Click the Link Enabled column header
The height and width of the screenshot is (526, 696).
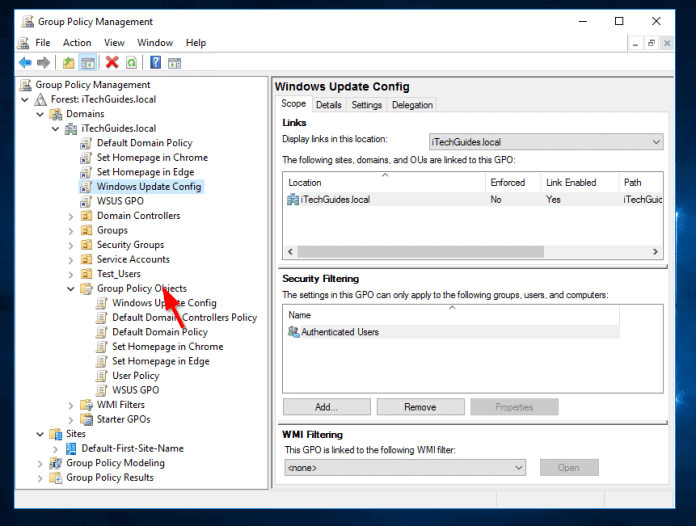click(580, 182)
